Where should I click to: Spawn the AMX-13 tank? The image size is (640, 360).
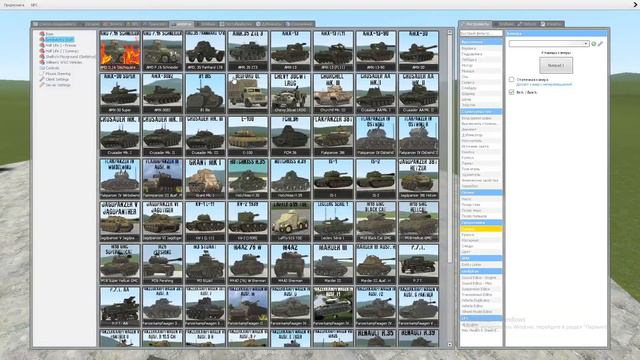pos(290,50)
